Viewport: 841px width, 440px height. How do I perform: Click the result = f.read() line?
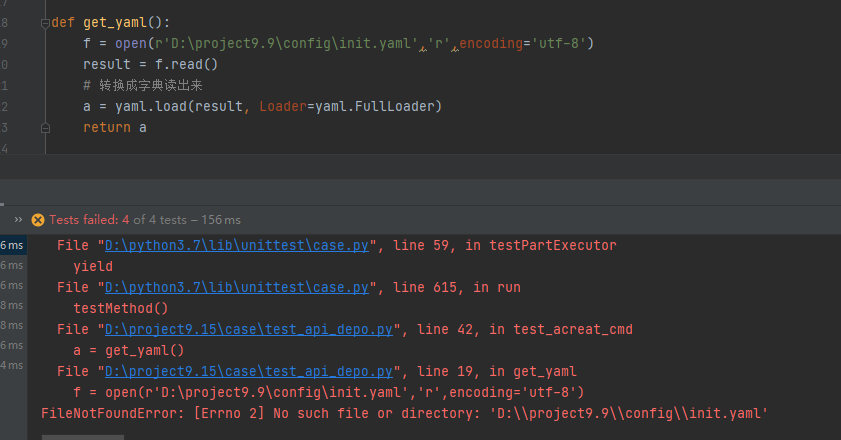point(150,64)
